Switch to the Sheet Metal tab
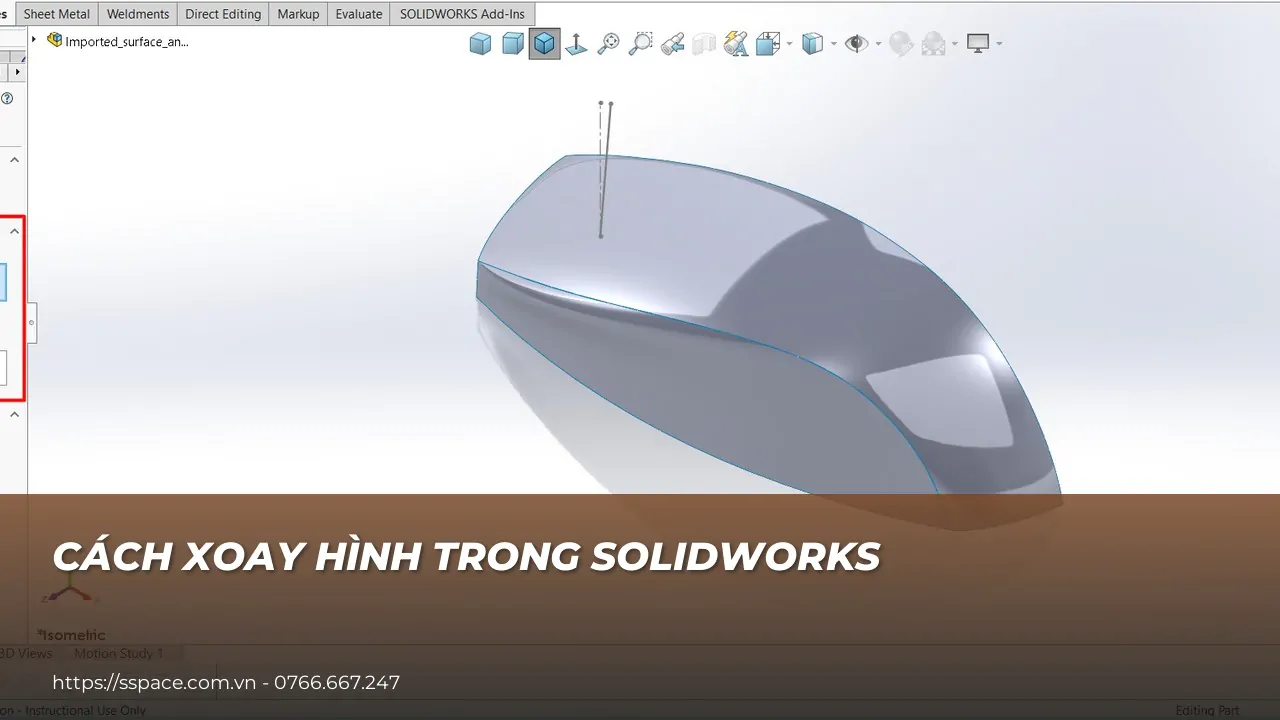 (x=57, y=14)
